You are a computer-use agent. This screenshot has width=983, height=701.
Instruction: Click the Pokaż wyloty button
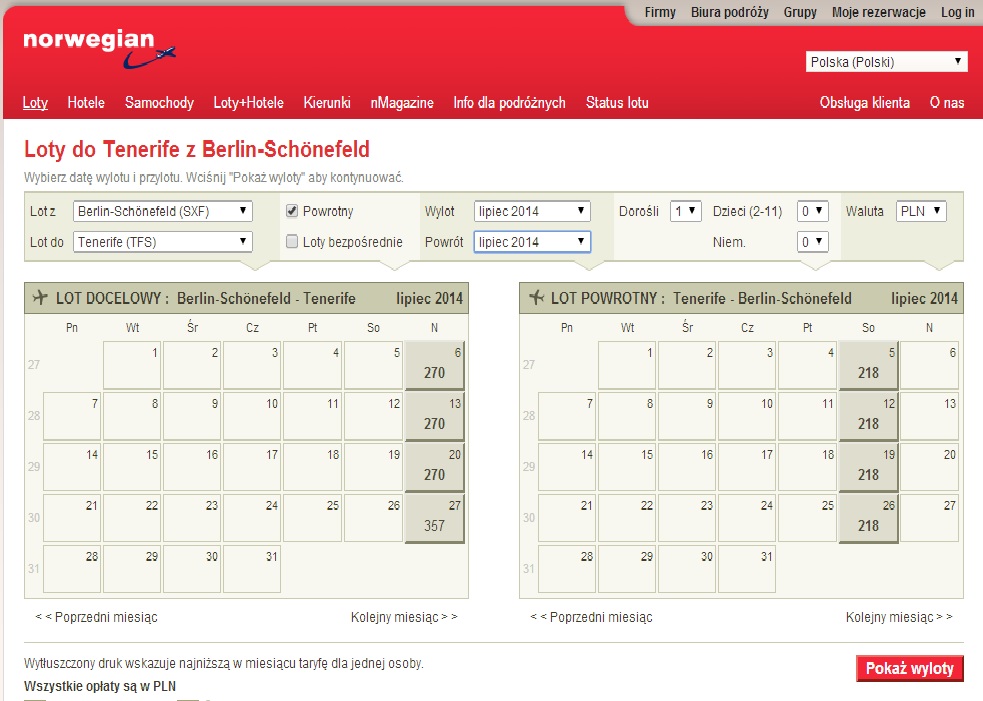click(910, 668)
